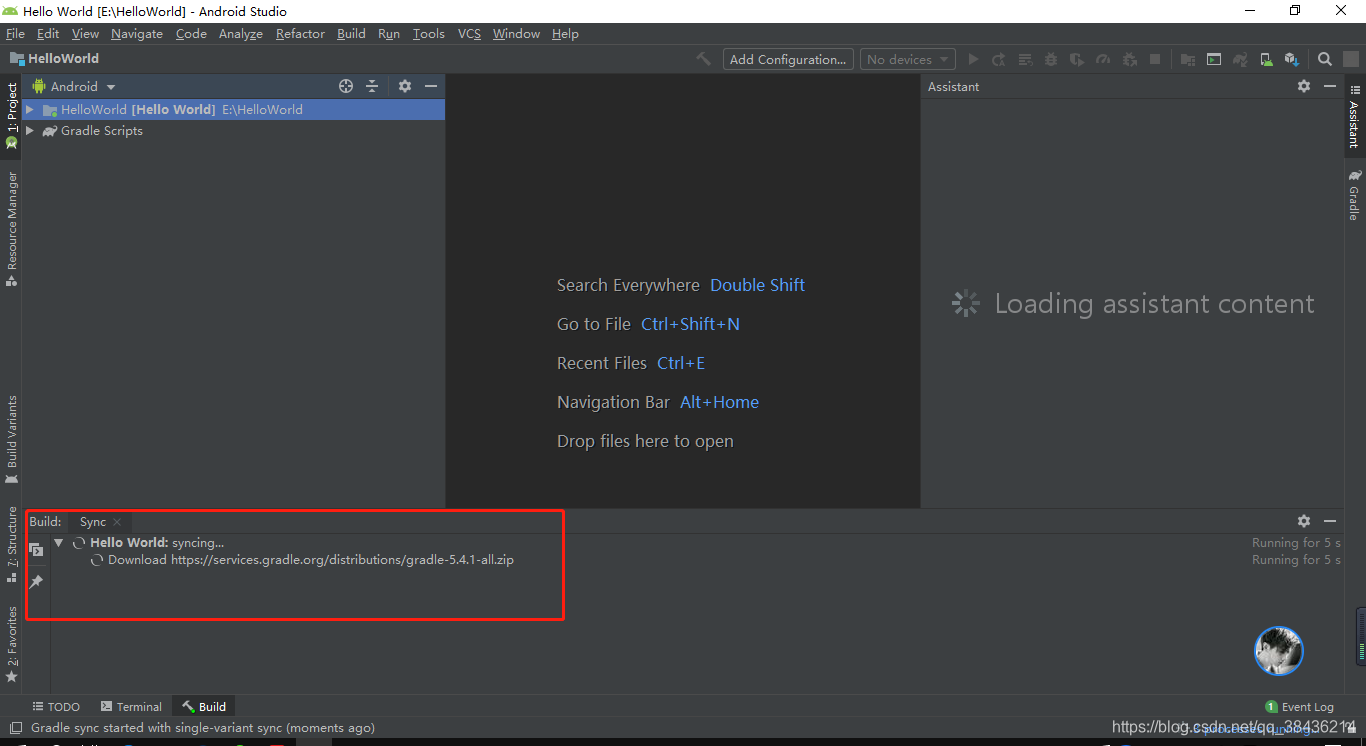The width and height of the screenshot is (1366, 746).
Task: Click Collapse All icon in Project panel
Action: [x=372, y=86]
